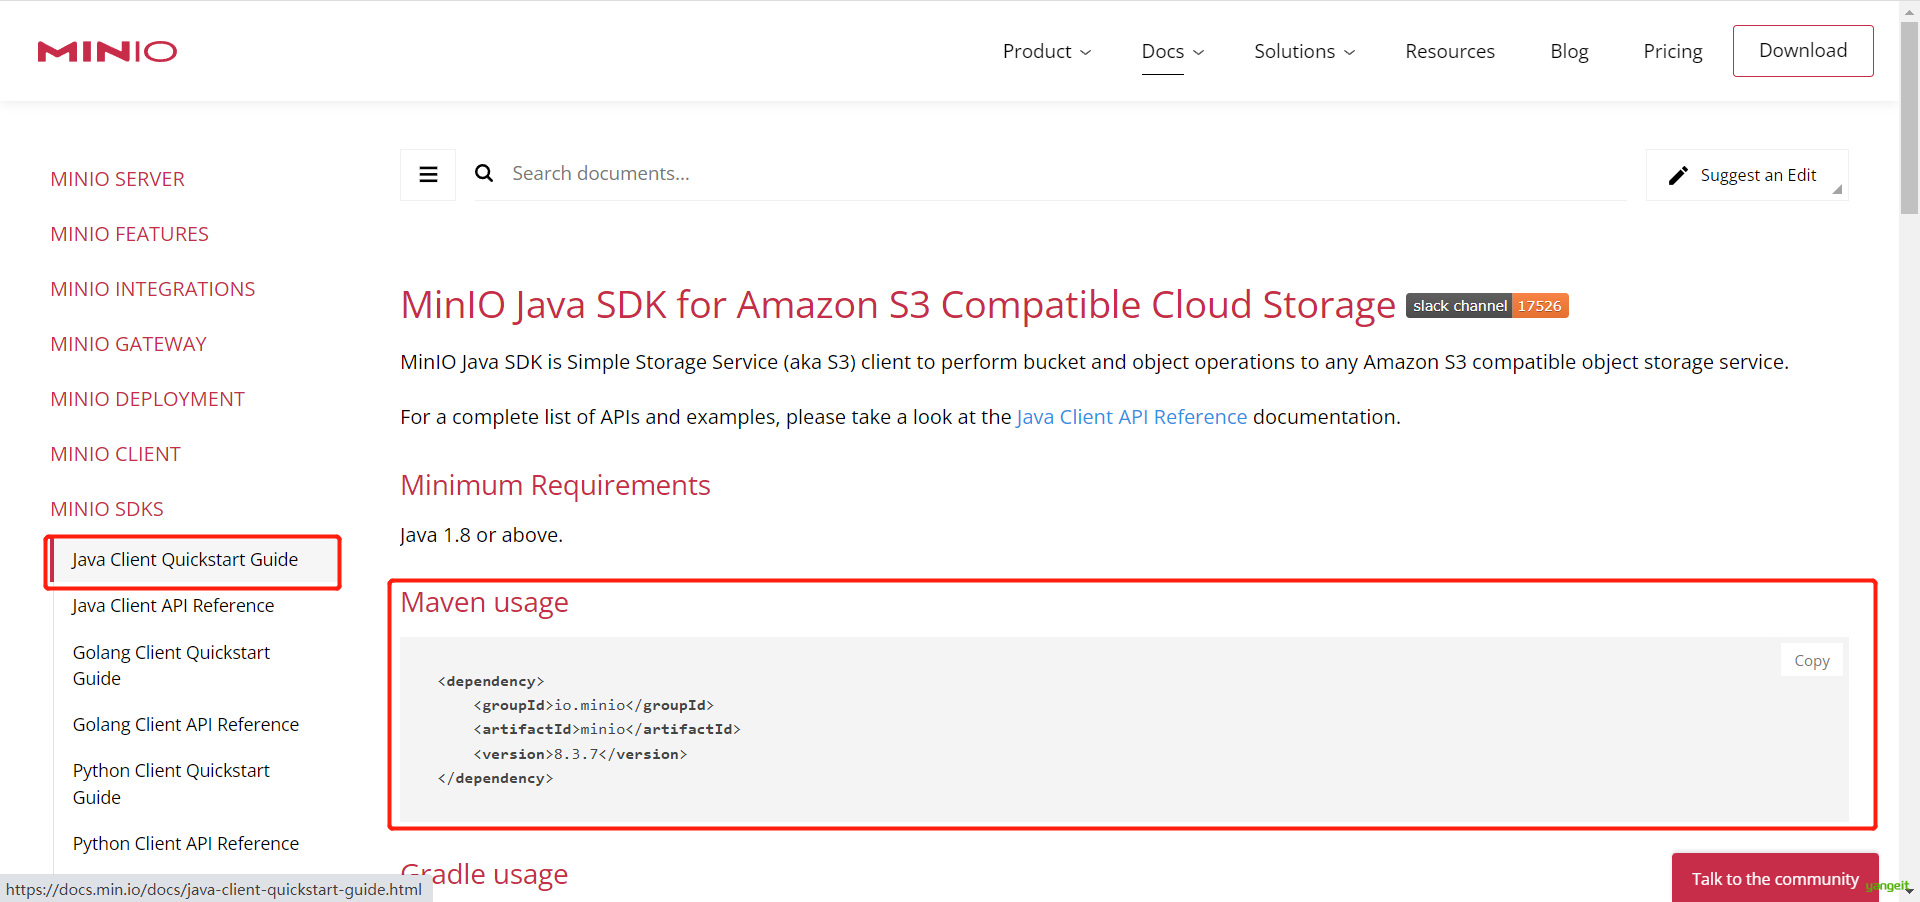Open Python Client Quickstart Guide
The height and width of the screenshot is (902, 1920).
click(171, 784)
